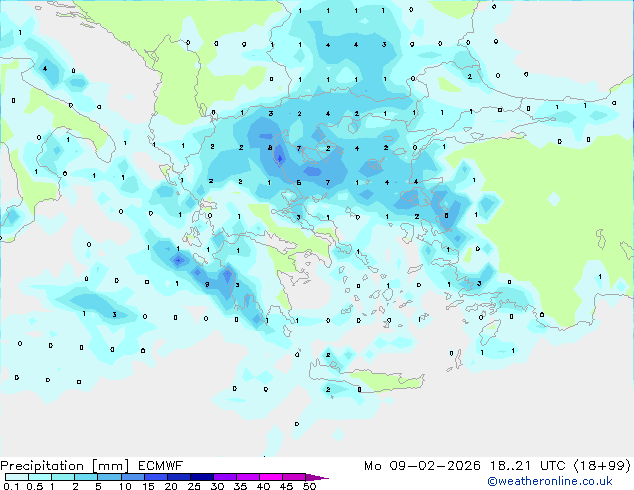Click the 'Precipitation [mm]' title text
Screen dimensions: 634x490
click(65, 466)
